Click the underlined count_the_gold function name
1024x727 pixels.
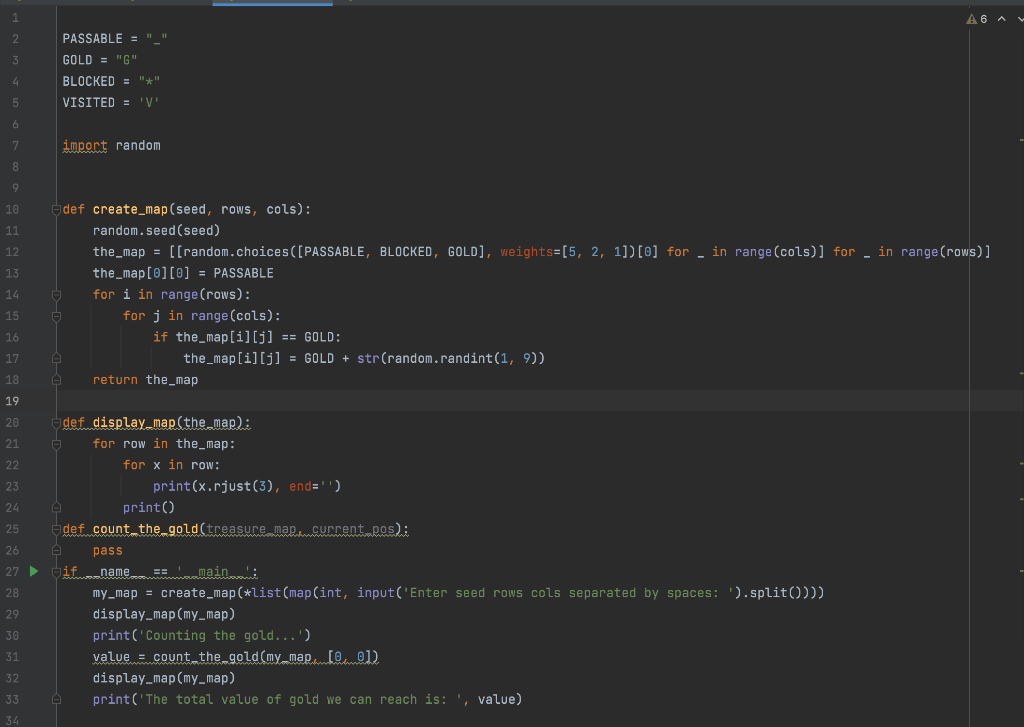(x=144, y=528)
